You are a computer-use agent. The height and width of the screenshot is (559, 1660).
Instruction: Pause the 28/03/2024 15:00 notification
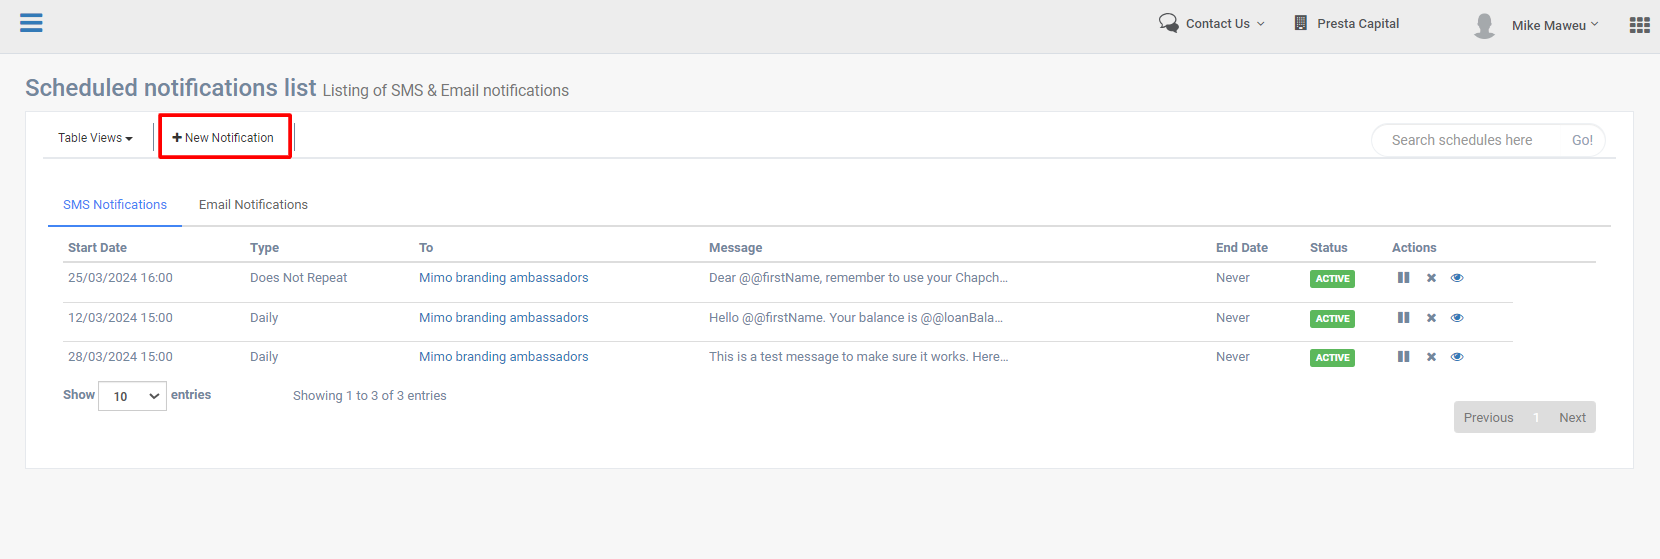tap(1403, 357)
